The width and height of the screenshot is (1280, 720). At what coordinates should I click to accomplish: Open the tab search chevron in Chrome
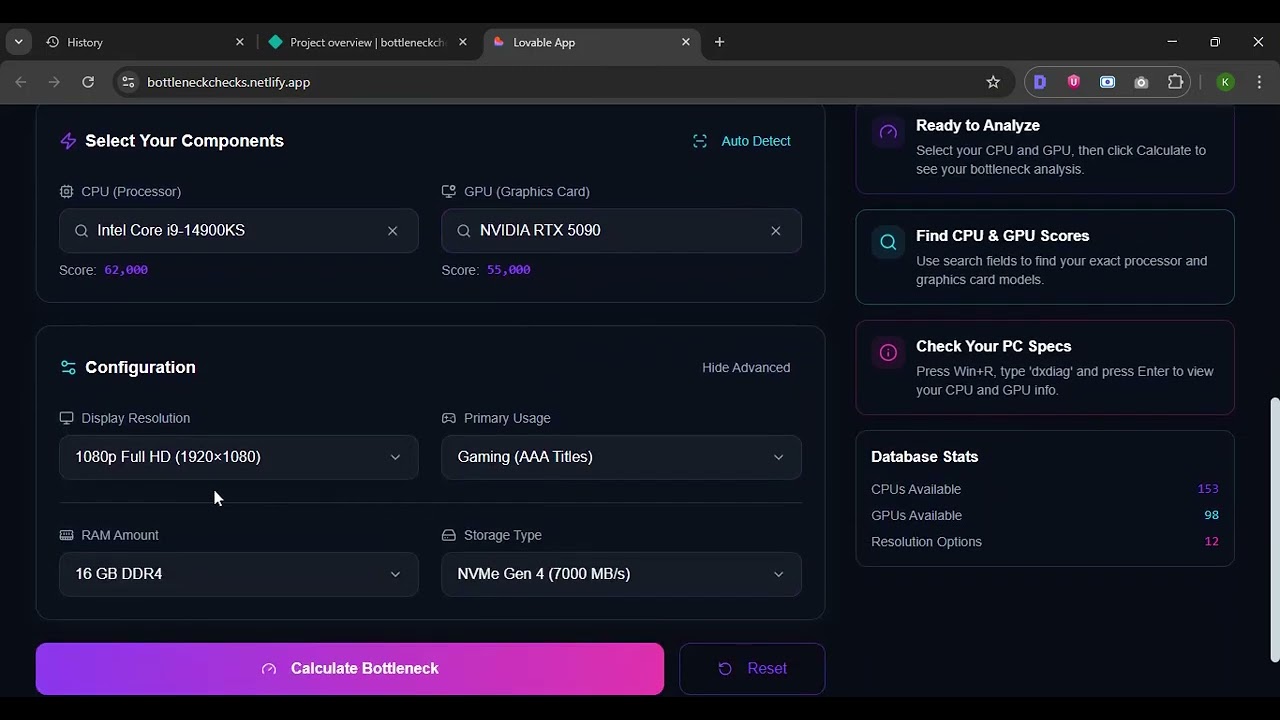point(18,42)
